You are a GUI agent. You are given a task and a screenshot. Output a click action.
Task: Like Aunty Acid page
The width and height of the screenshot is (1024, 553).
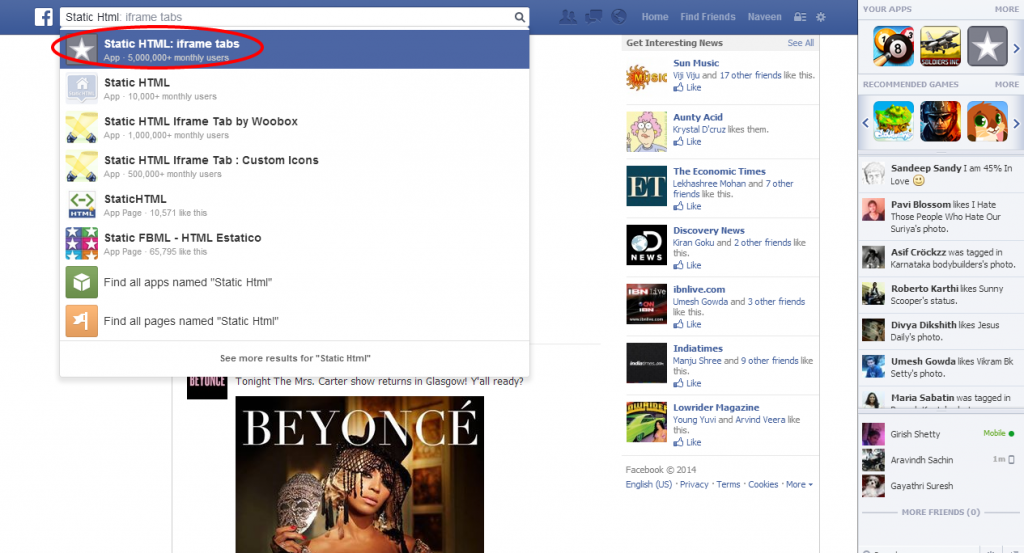click(x=688, y=142)
